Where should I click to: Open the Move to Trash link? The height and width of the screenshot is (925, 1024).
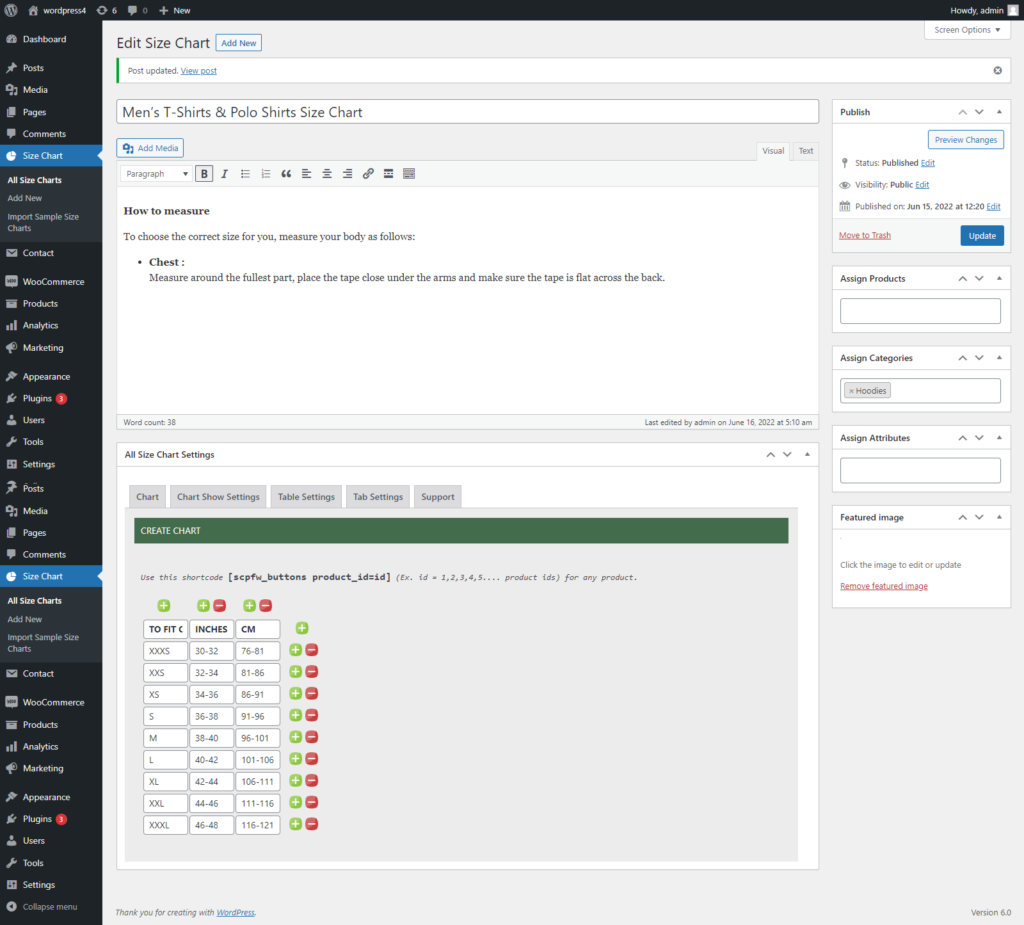[x=865, y=235]
